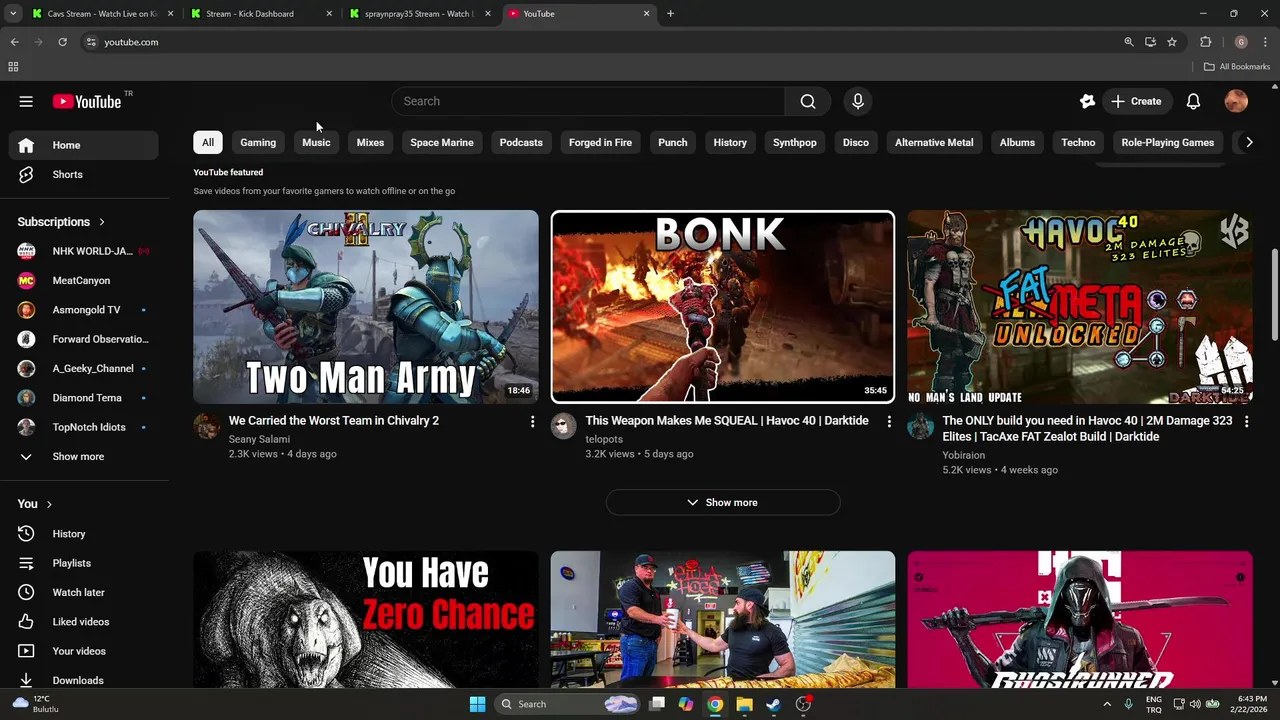Open File Explorer from taskbar
Screen dimensions: 1280x720
[x=744, y=704]
